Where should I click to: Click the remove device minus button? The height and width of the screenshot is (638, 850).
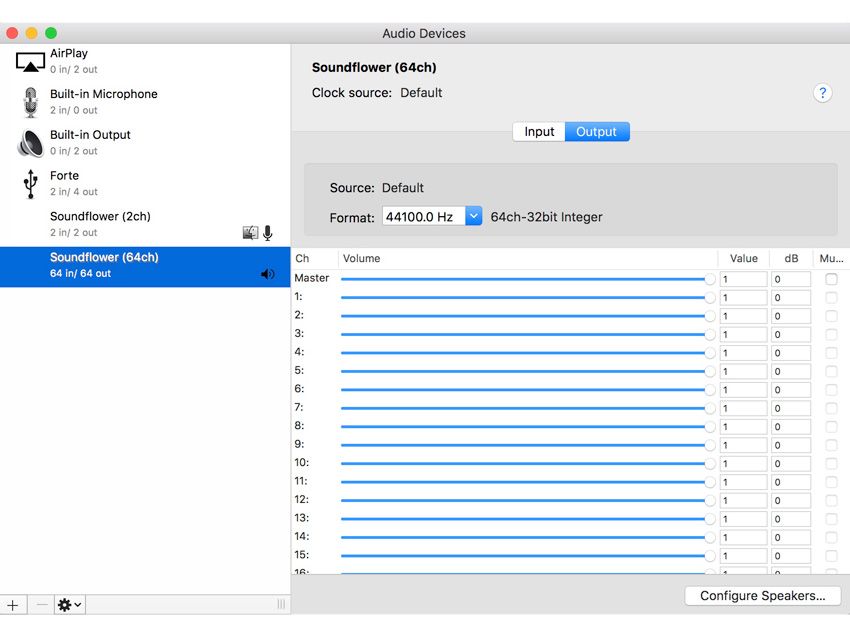[x=40, y=604]
